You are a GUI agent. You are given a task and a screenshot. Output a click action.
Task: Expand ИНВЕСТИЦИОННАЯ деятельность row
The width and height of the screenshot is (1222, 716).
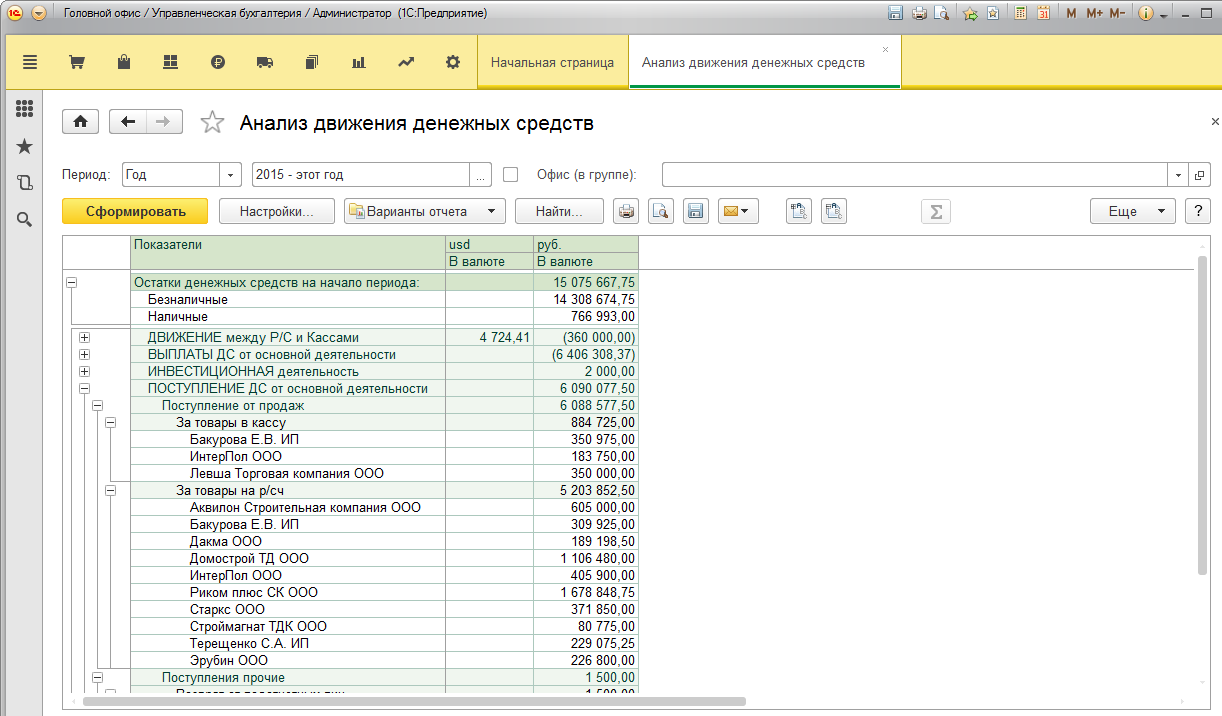pyautogui.click(x=84, y=372)
